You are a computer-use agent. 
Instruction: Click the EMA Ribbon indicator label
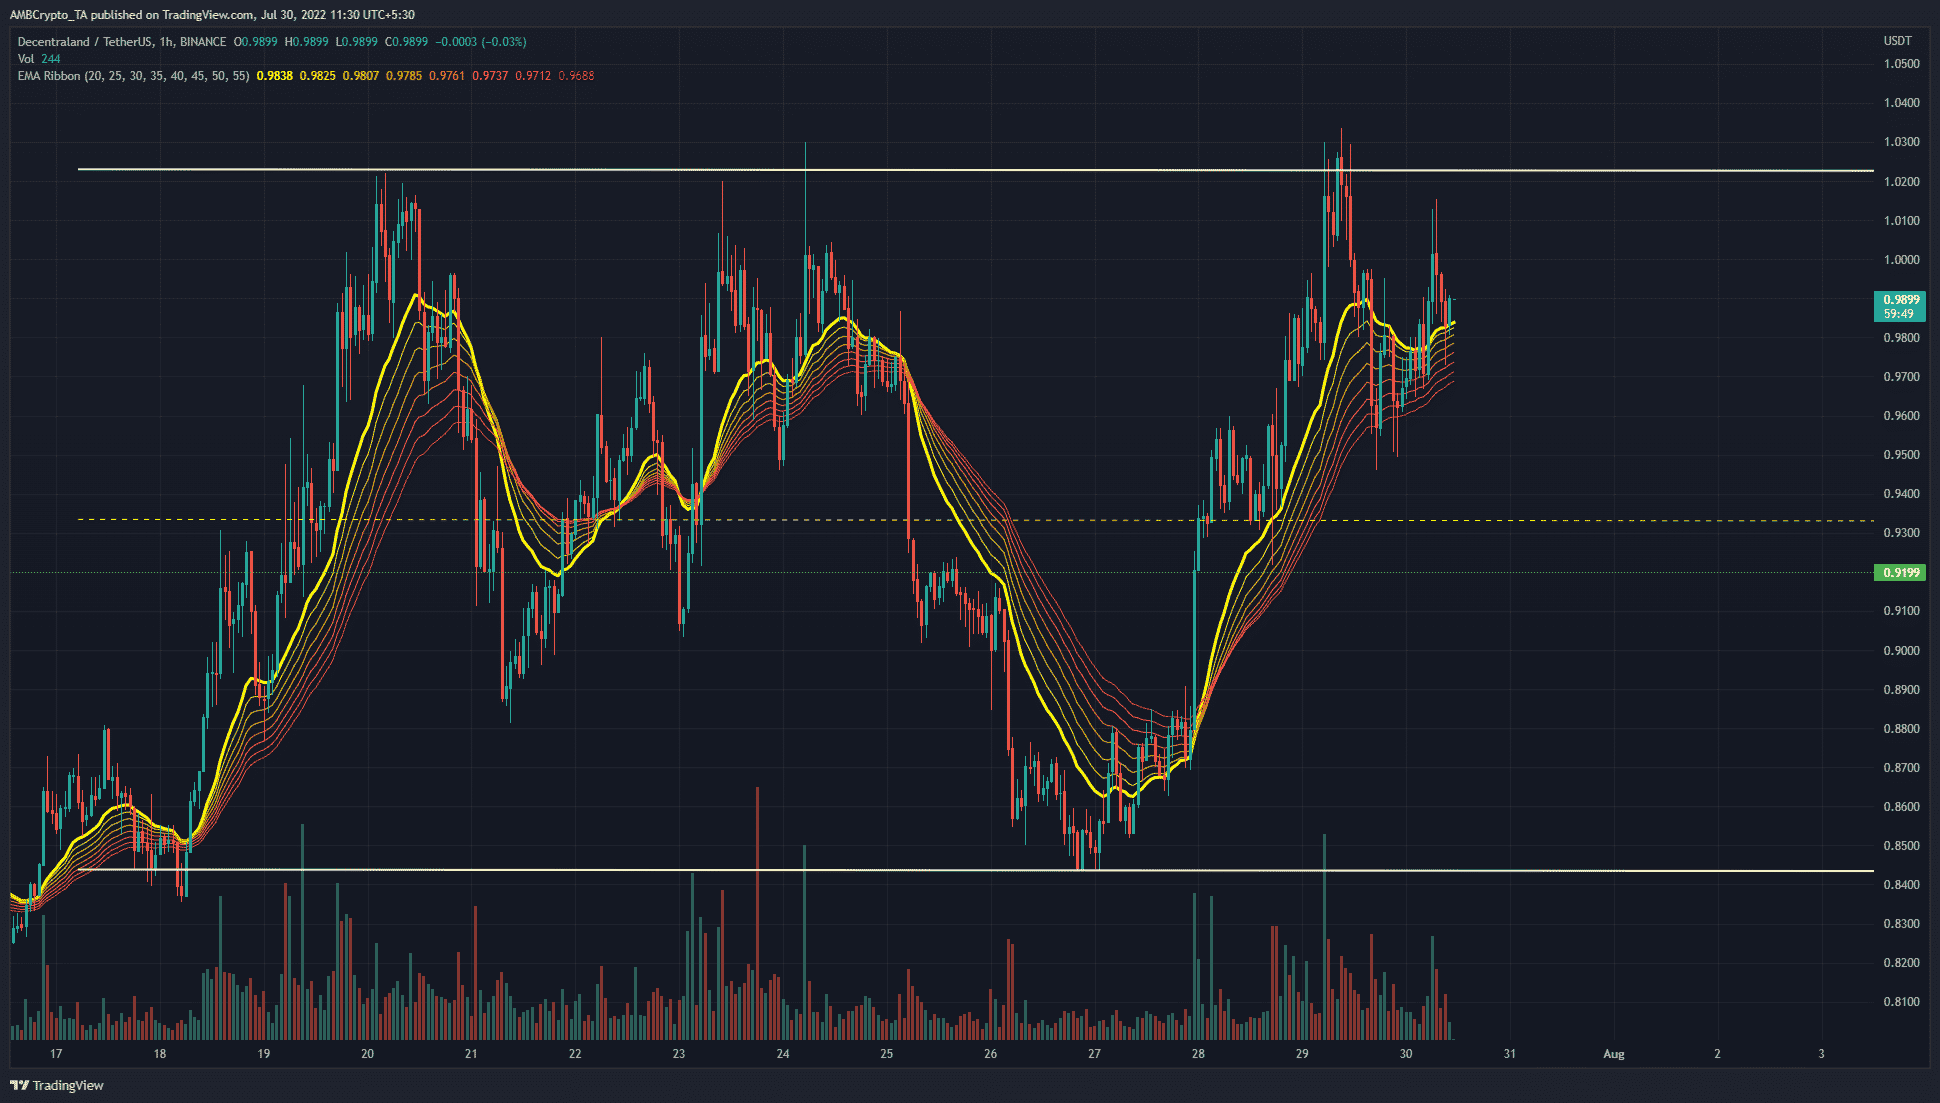134,76
